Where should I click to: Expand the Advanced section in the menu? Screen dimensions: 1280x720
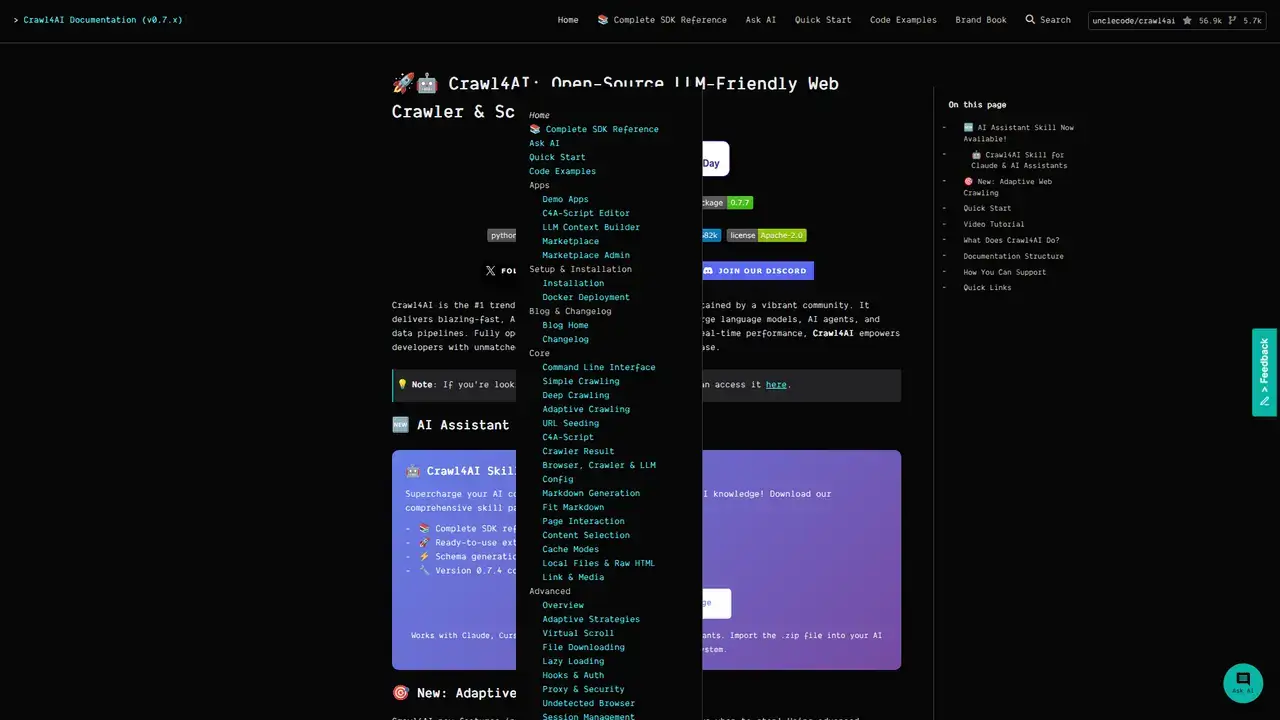(x=549, y=591)
